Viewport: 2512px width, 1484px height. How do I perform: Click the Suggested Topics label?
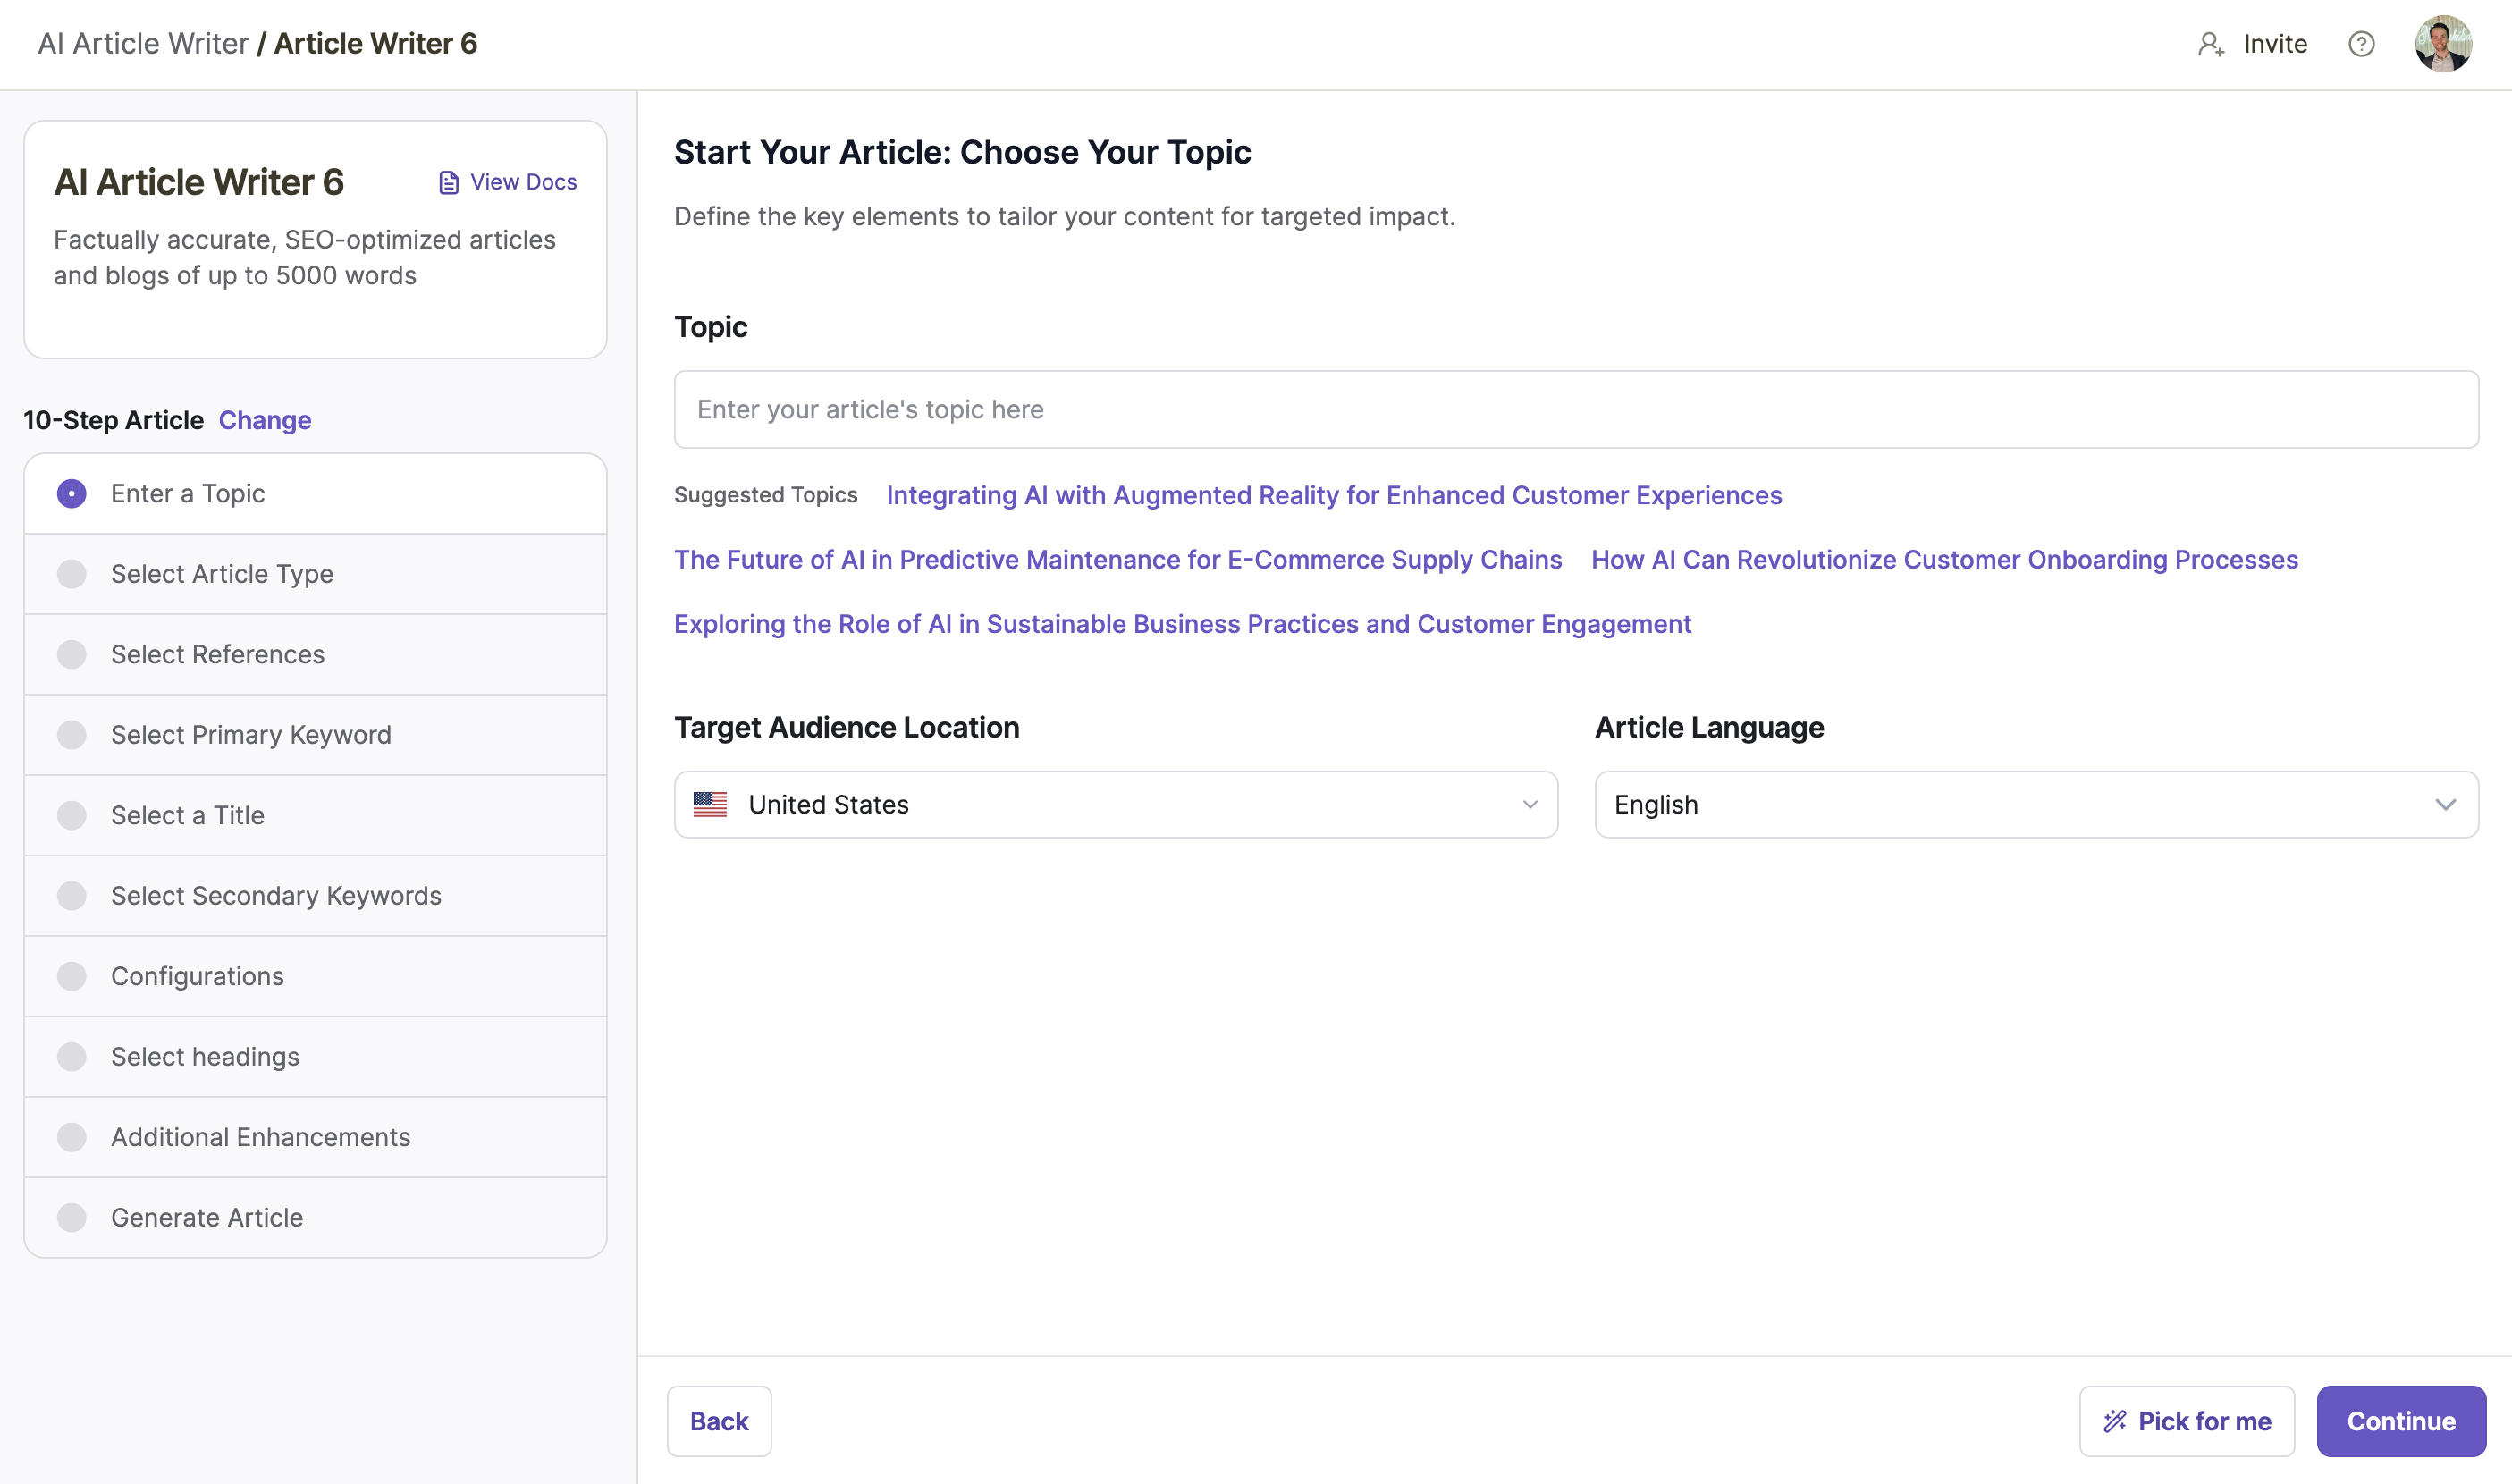click(x=766, y=495)
